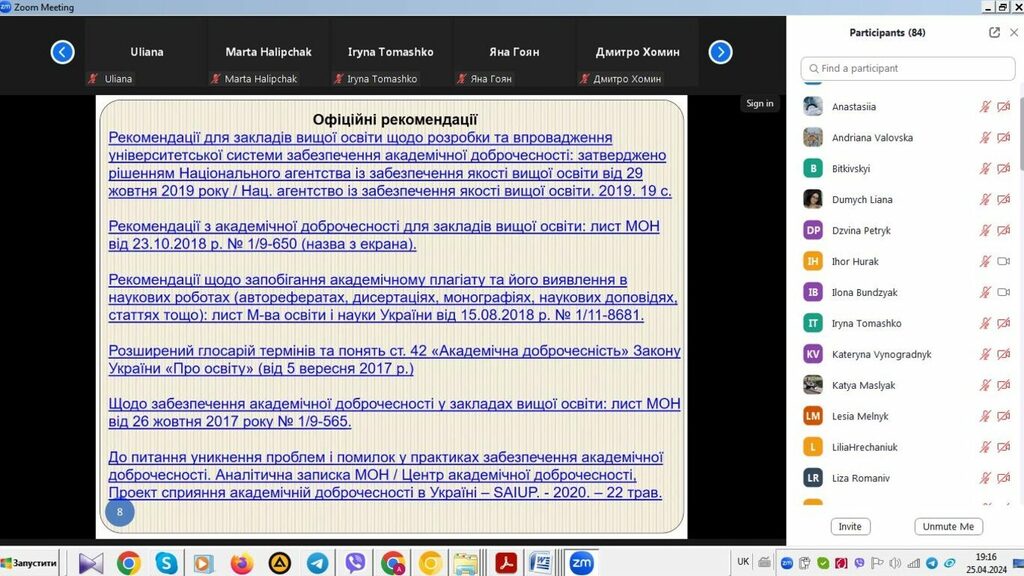Open Telegram from the taskbar
Image resolution: width=1024 pixels, height=576 pixels.
(x=317, y=563)
